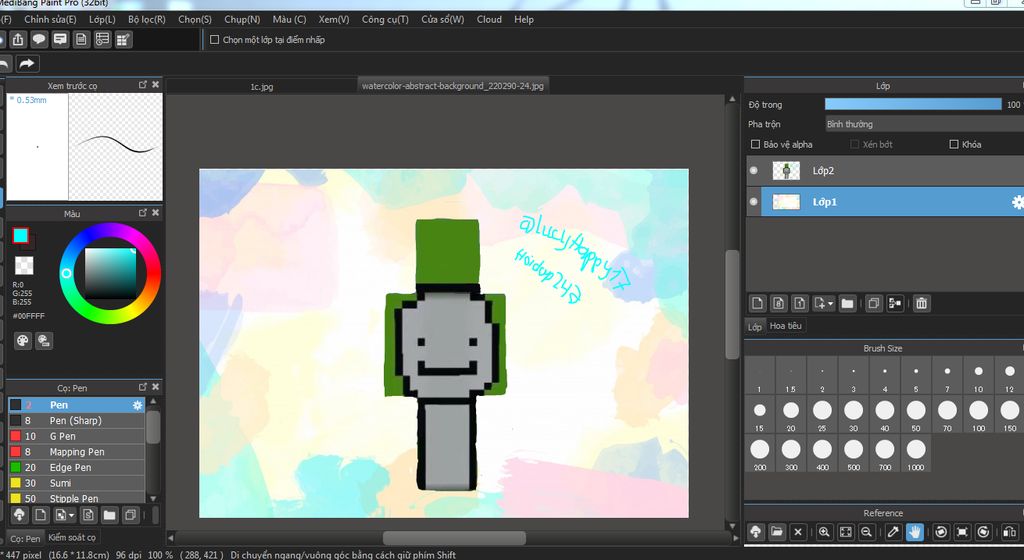Open a reference image file
Viewport: 1024px width, 560px height.
pos(776,532)
